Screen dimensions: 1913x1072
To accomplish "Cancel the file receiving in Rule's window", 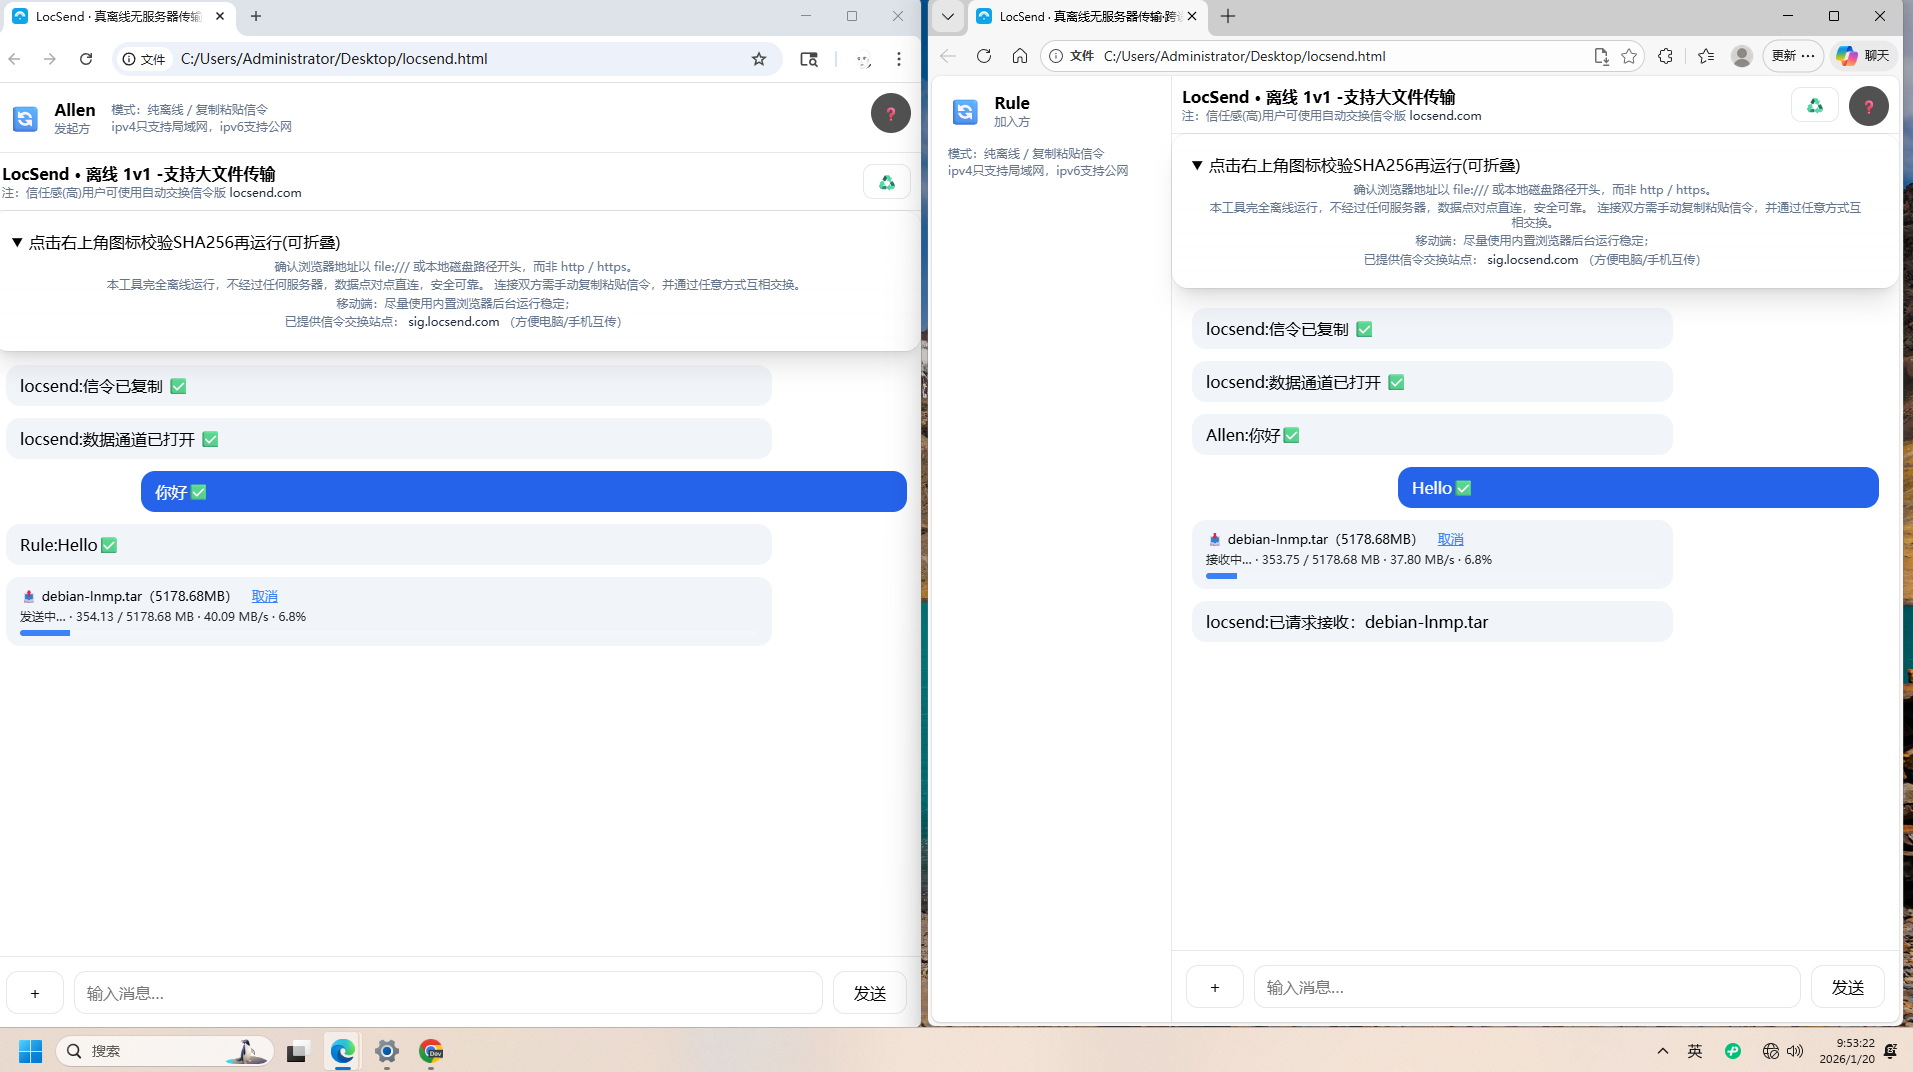I will coord(1450,539).
